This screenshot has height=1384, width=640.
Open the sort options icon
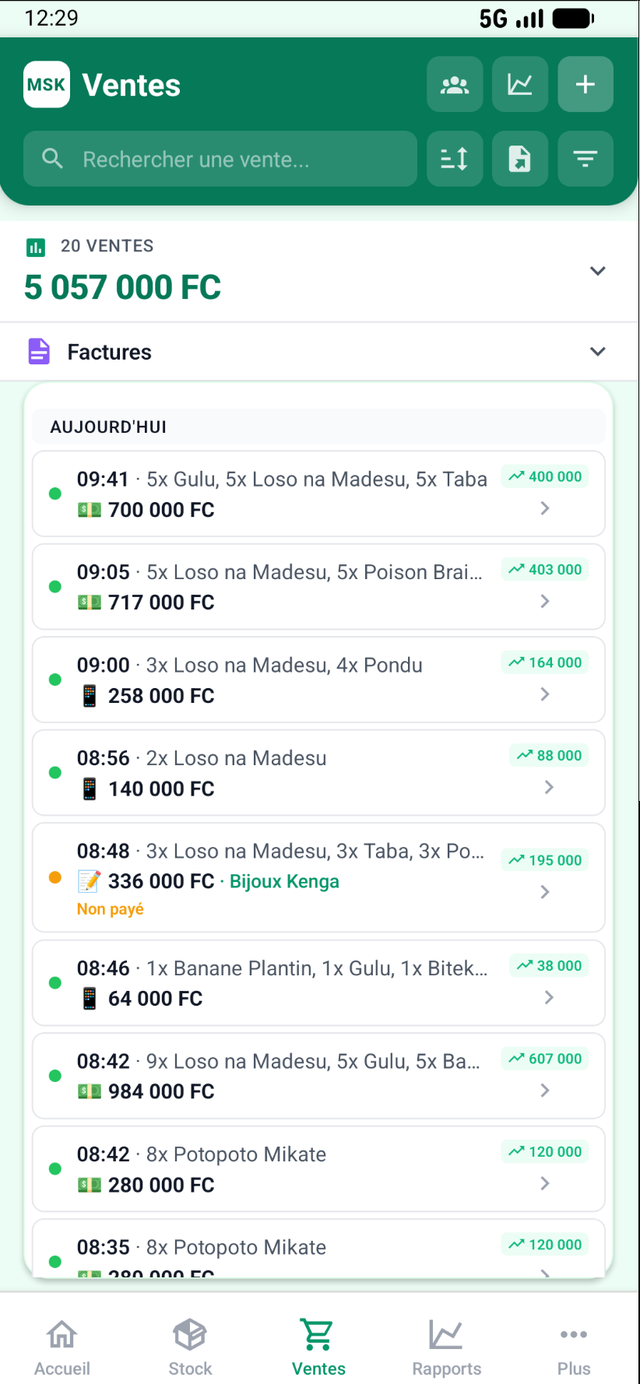(x=455, y=159)
